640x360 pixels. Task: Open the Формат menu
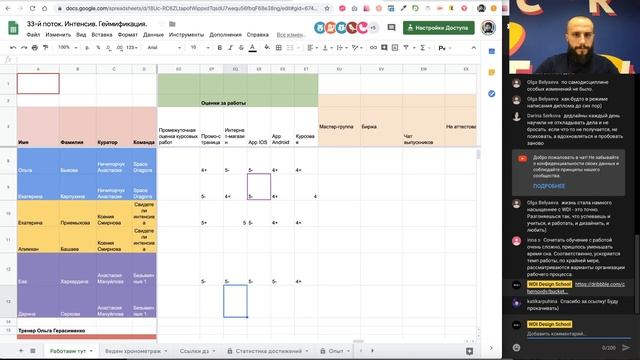128,35
